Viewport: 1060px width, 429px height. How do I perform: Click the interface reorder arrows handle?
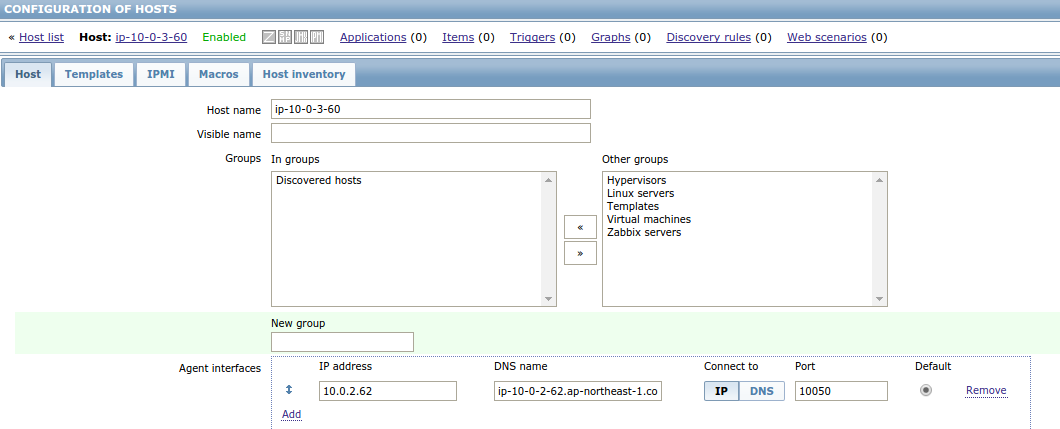pos(289,390)
